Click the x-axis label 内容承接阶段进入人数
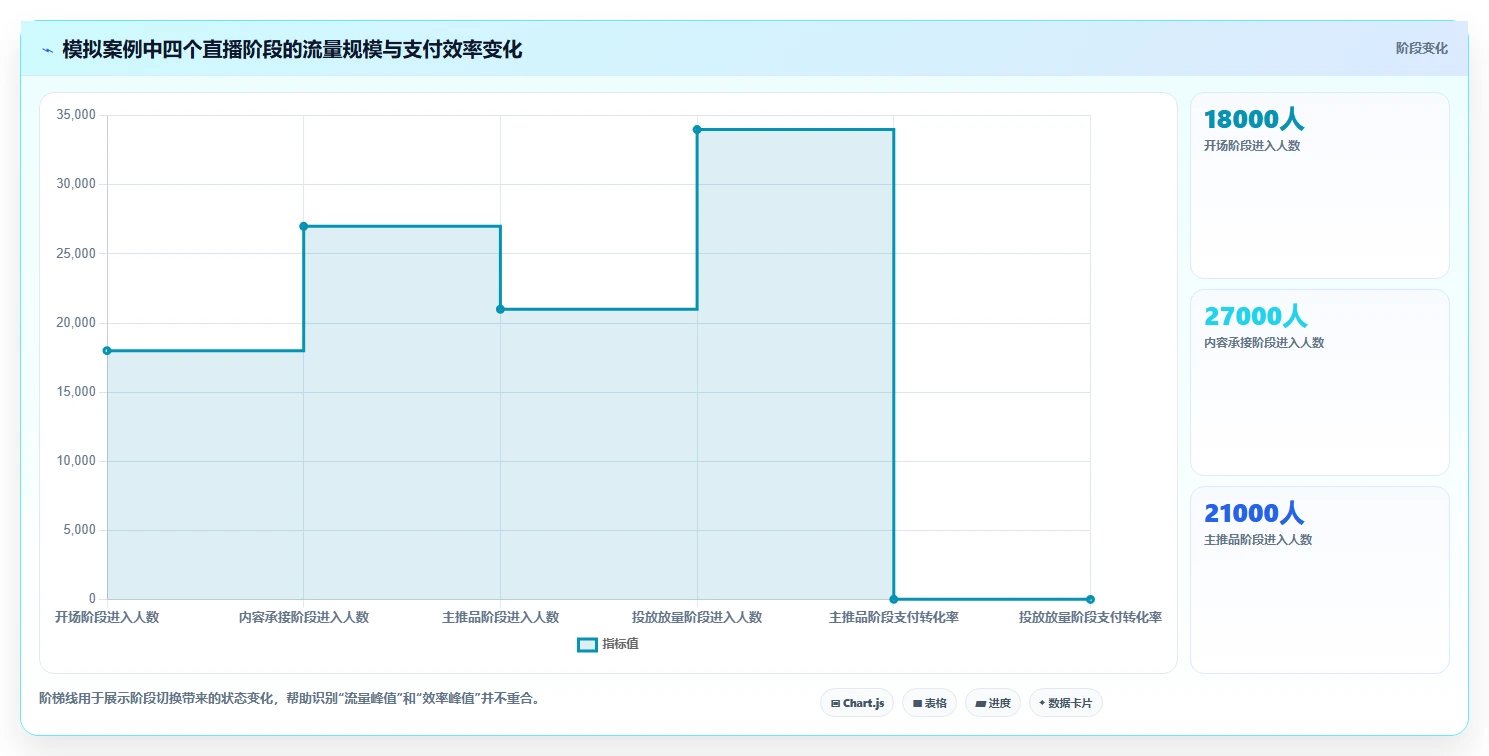Image resolution: width=1489 pixels, height=756 pixels. [x=304, y=617]
